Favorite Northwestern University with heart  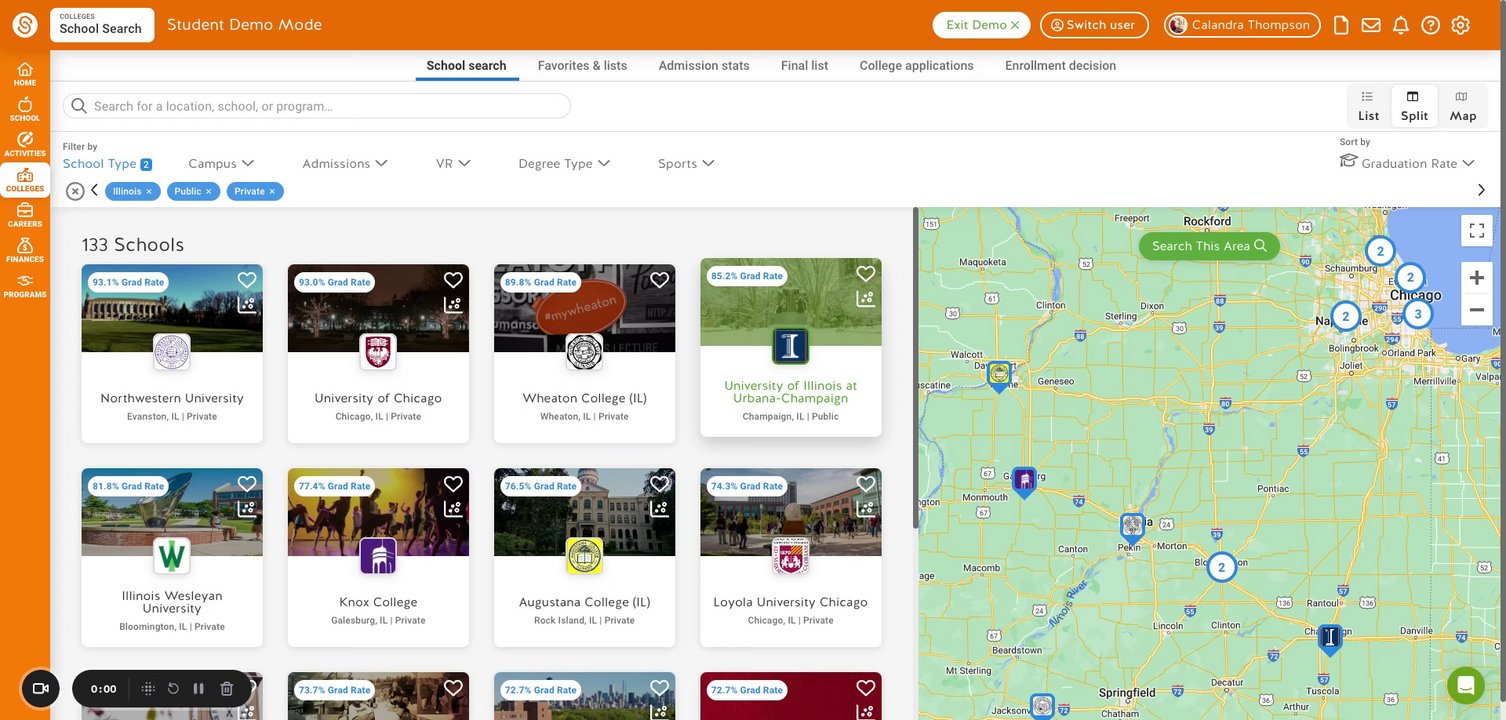247,280
